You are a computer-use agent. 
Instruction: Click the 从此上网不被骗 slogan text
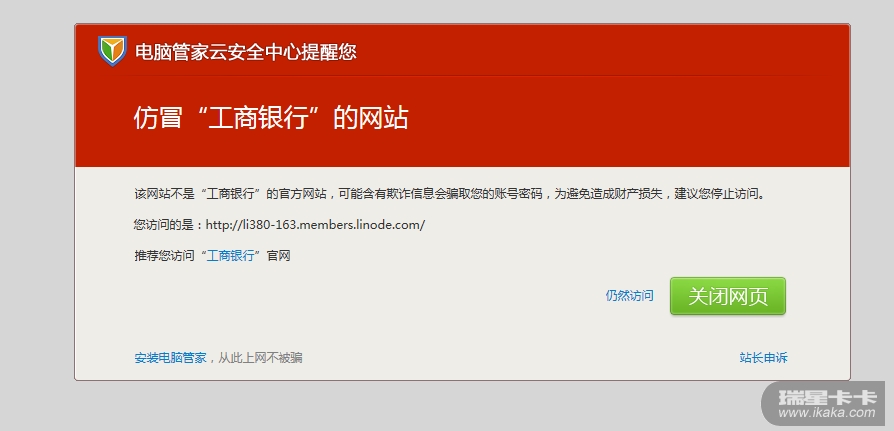point(261,358)
